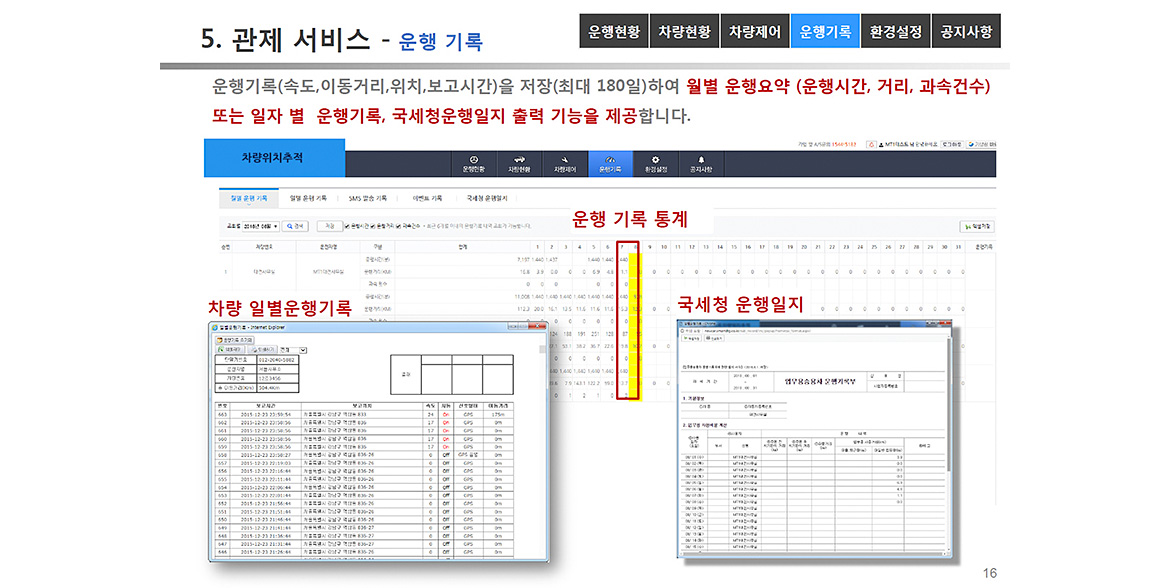Click the 공지사항 bell icon
1170x588 pixels.
[701, 160]
